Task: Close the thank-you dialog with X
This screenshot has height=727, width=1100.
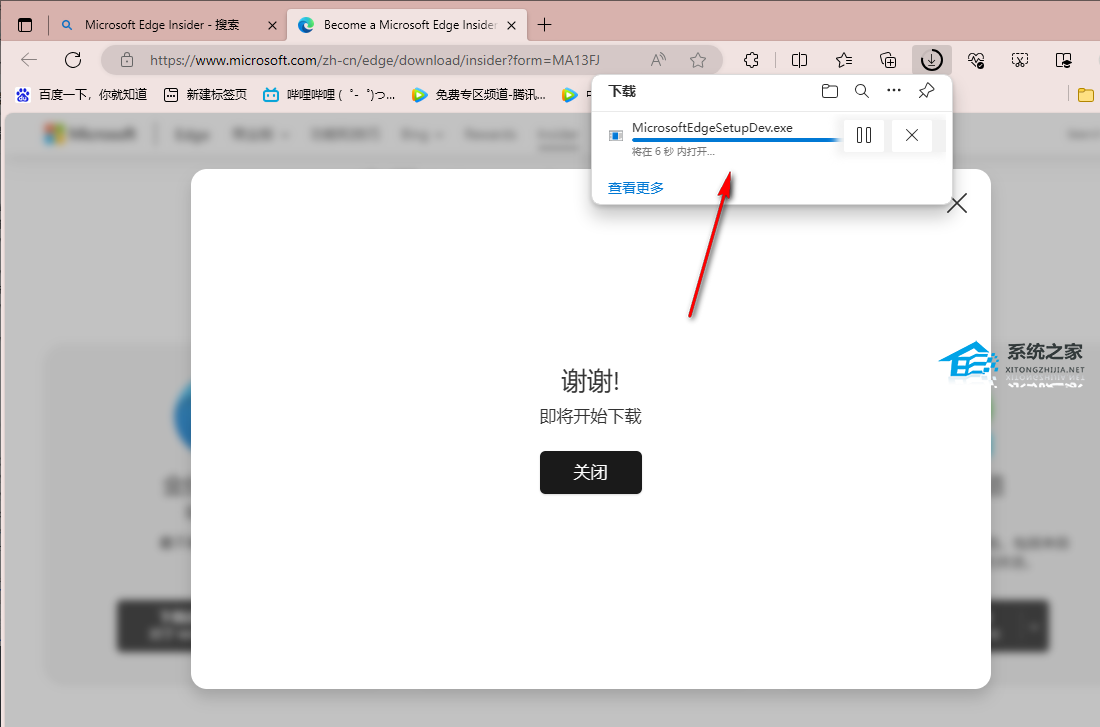Action: click(957, 204)
